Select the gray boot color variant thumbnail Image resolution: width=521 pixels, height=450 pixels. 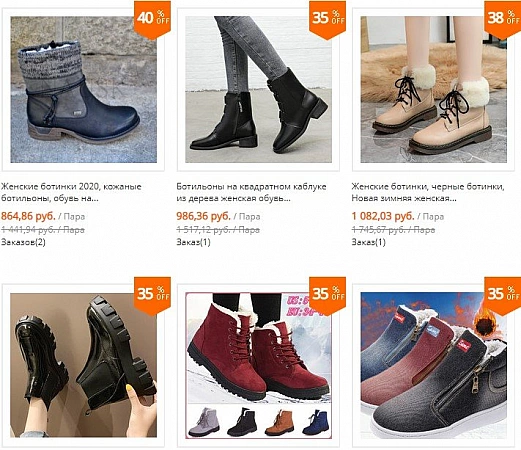pyautogui.click(x=204, y=422)
